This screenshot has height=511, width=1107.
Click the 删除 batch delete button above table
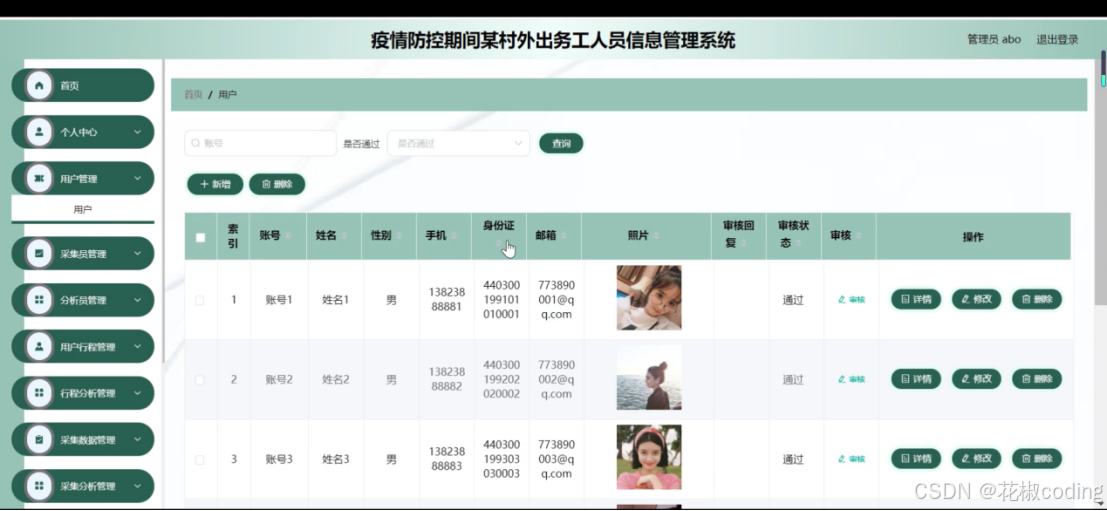(277, 184)
